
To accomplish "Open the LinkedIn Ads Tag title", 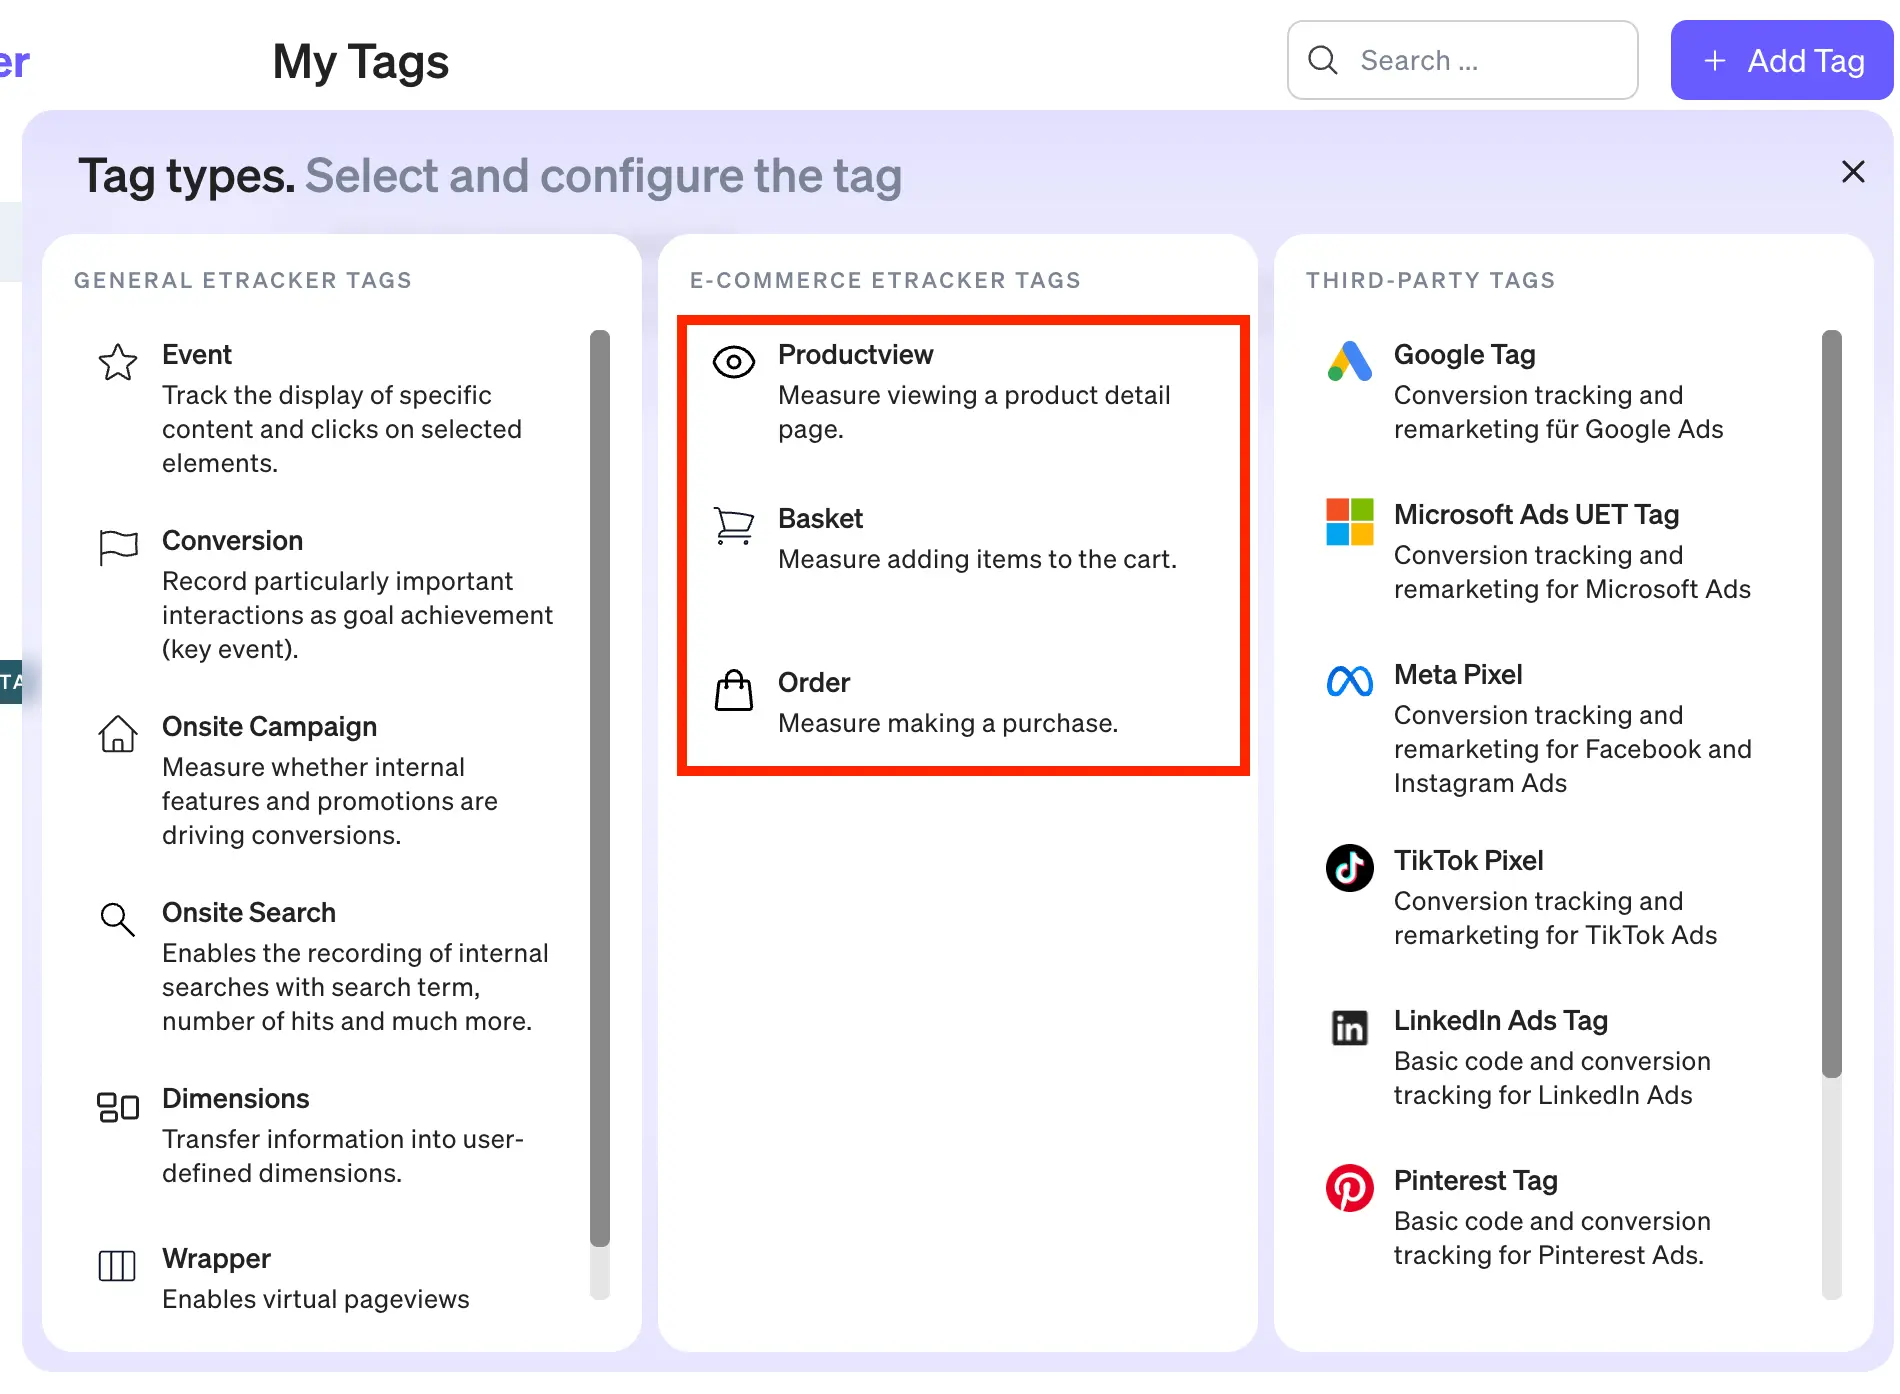I will click(x=1500, y=1020).
